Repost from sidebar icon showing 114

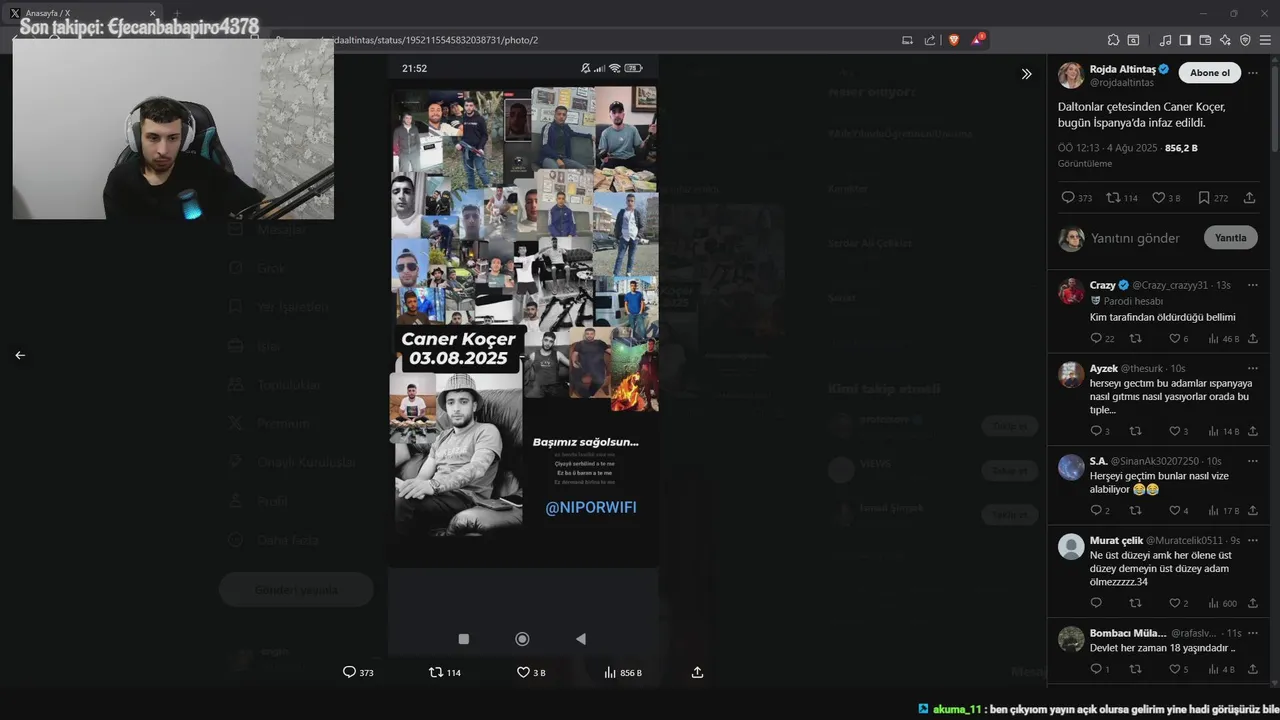pyautogui.click(x=1122, y=198)
